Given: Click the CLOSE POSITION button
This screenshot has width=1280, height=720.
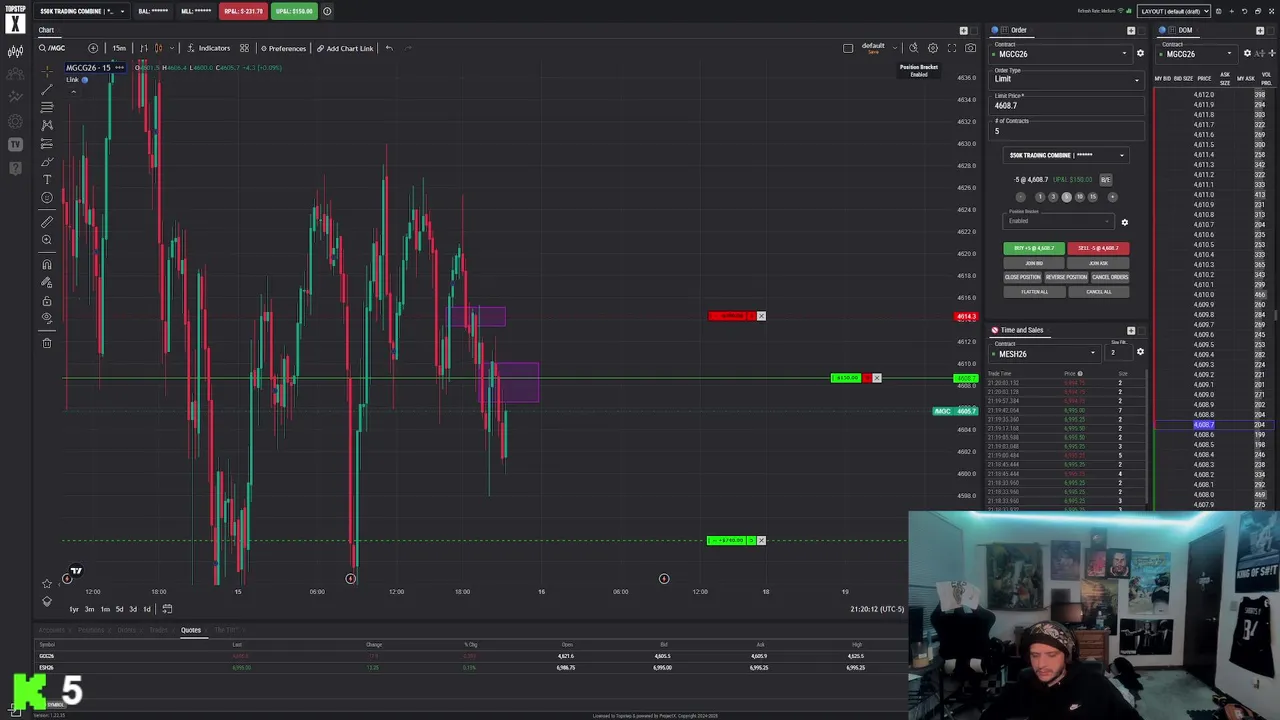Looking at the screenshot, I should [1022, 277].
